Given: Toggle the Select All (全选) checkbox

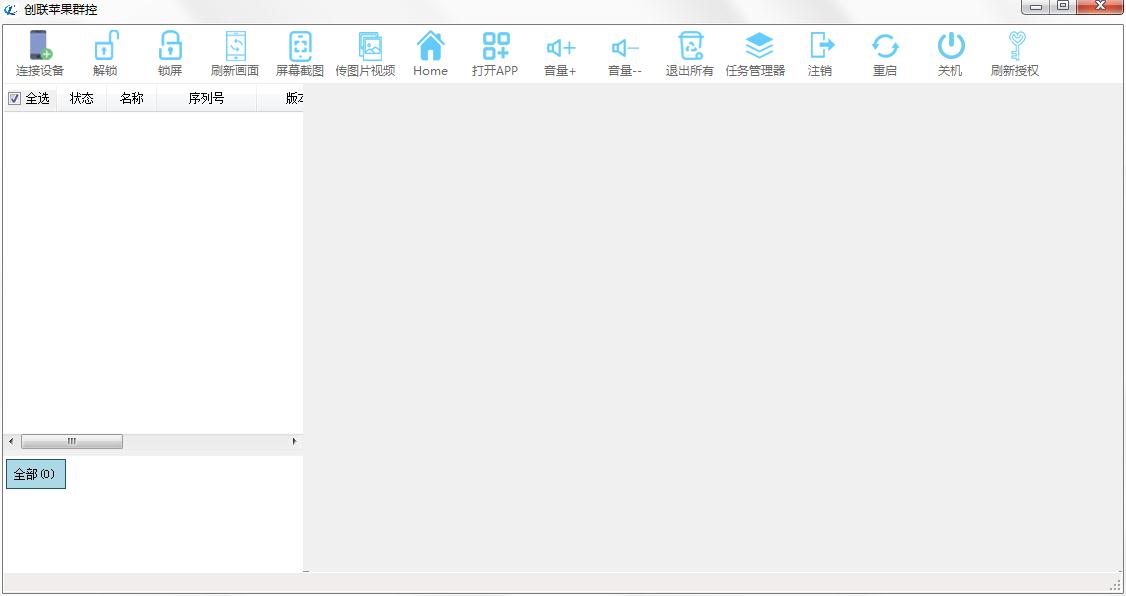Looking at the screenshot, I should pos(14,99).
